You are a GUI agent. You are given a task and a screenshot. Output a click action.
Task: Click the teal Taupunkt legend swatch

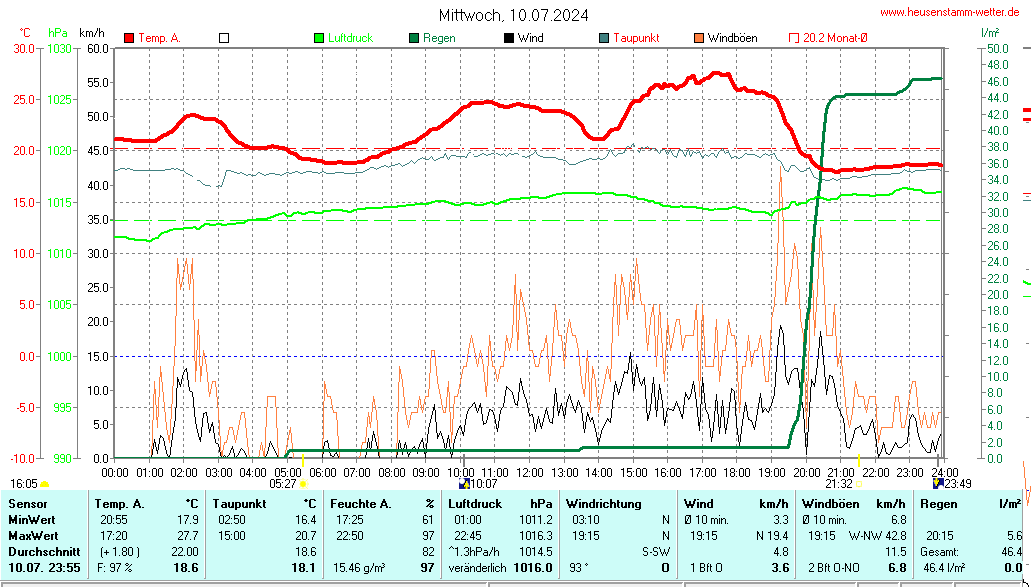pos(604,38)
